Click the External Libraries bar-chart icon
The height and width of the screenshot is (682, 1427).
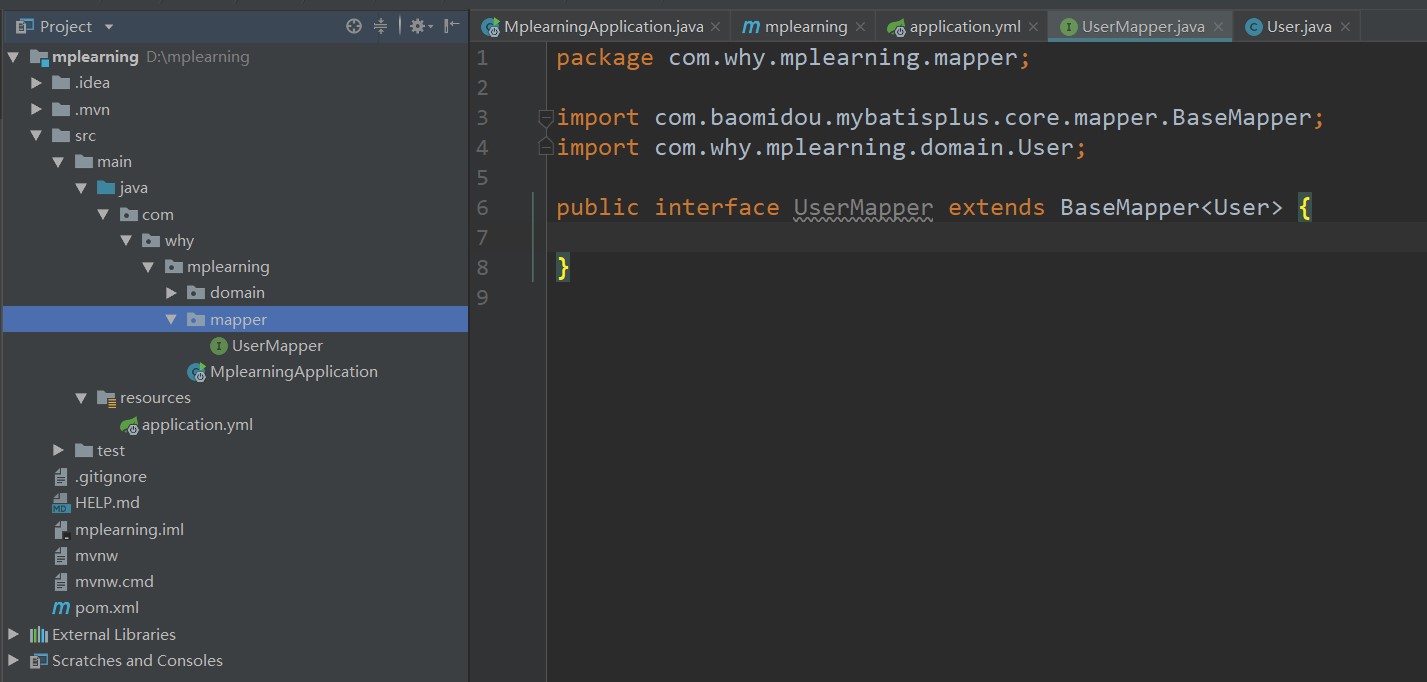click(38, 634)
